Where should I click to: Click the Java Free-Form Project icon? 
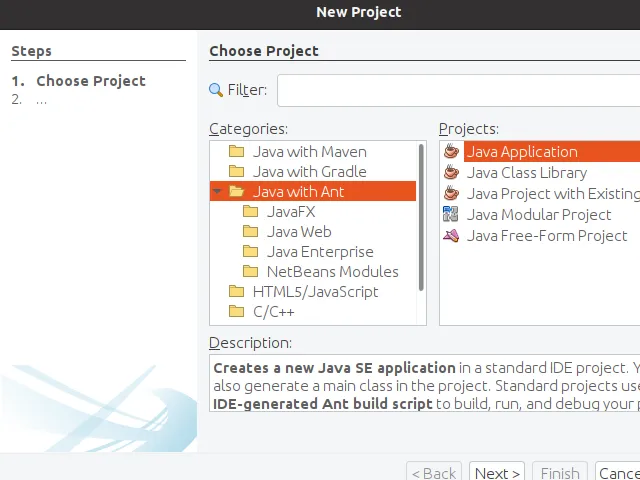point(451,236)
